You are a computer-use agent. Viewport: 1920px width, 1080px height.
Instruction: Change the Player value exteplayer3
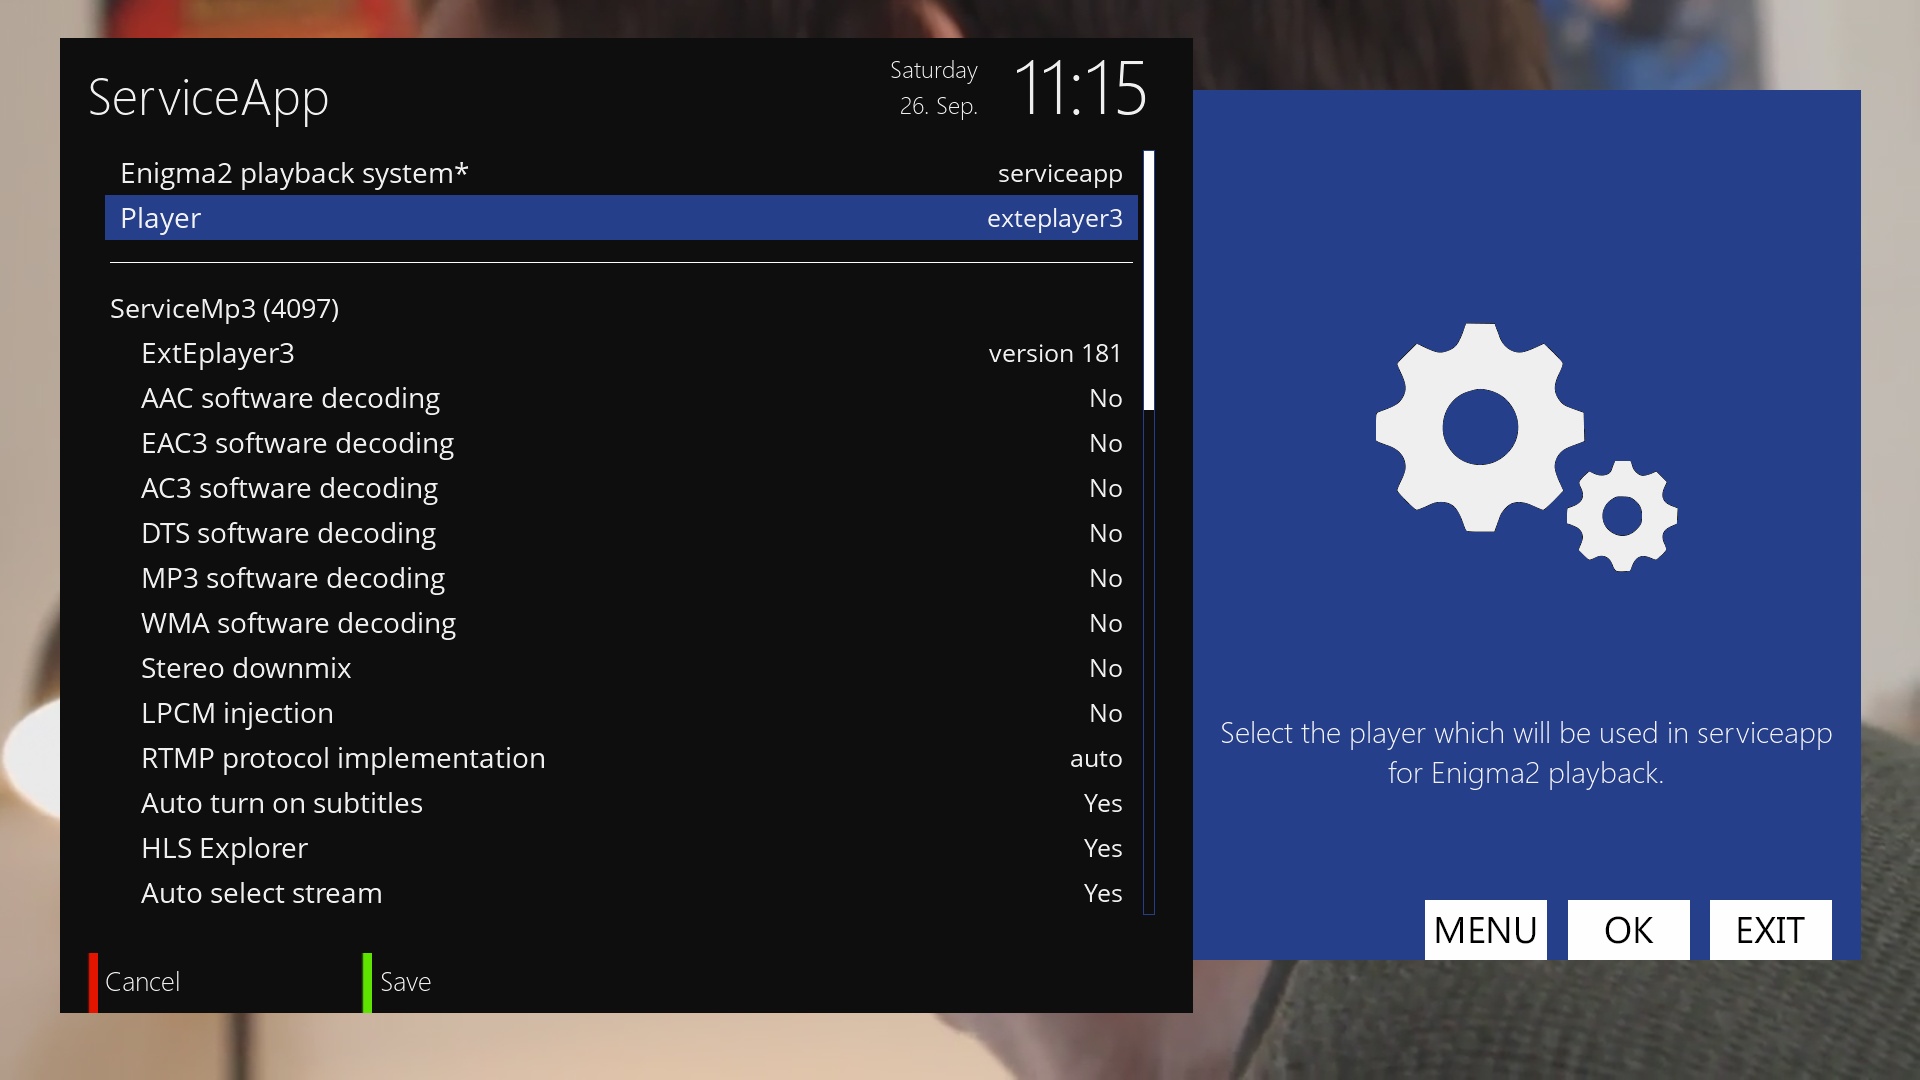1054,219
